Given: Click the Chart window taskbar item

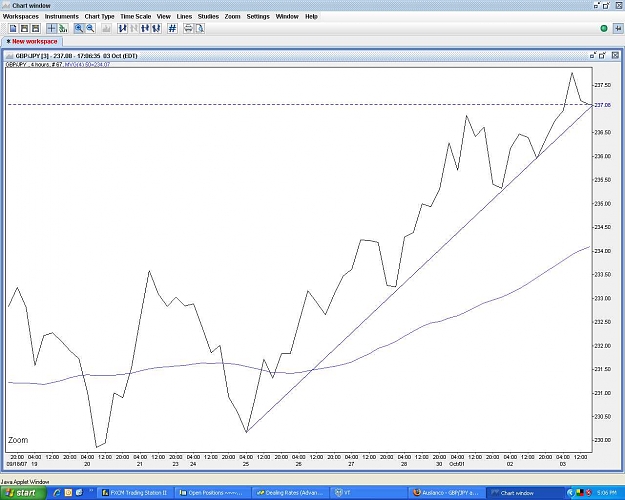Looking at the screenshot, I should tap(526, 493).
